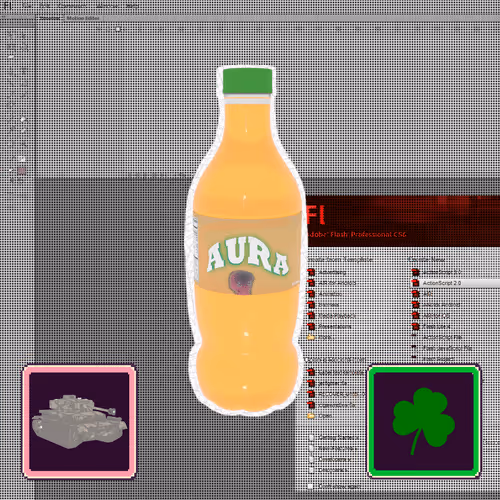Choose the highlighted ActionScript 2.0 entry
This screenshot has height=500, width=500.
point(455,283)
